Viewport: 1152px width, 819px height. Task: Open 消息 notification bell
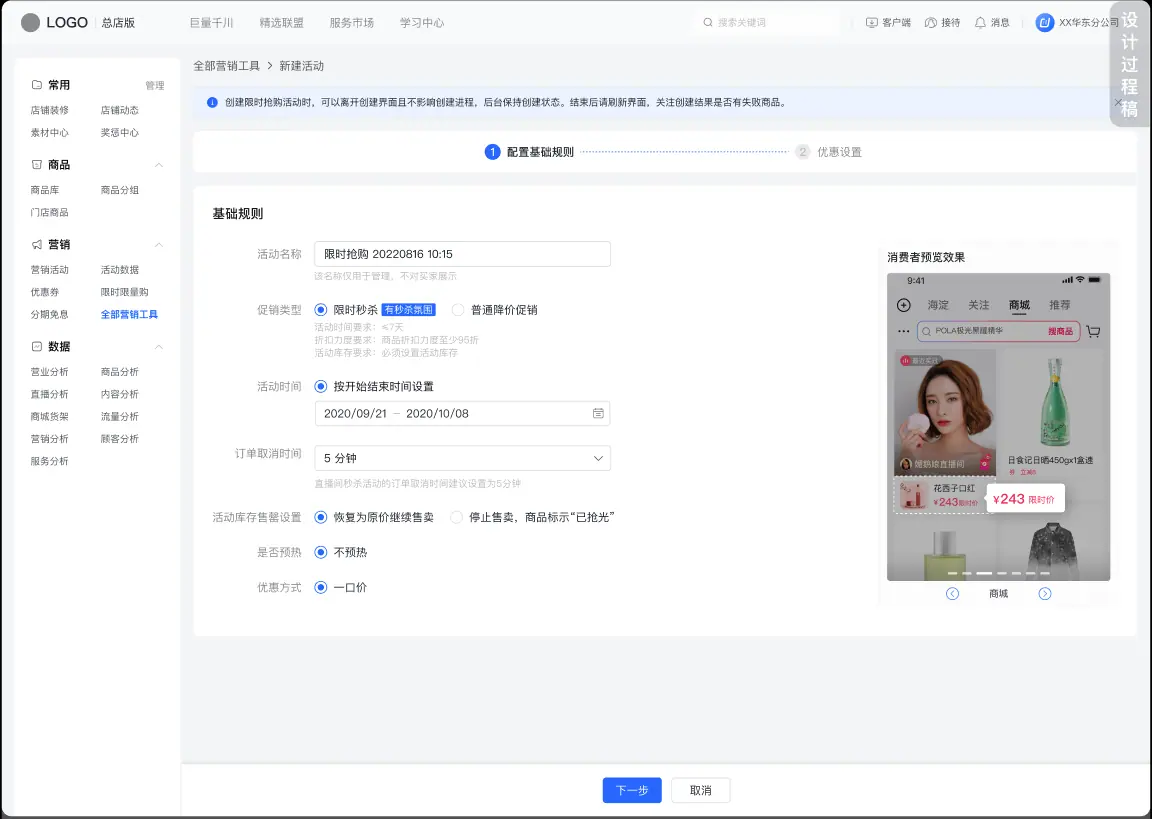point(980,23)
